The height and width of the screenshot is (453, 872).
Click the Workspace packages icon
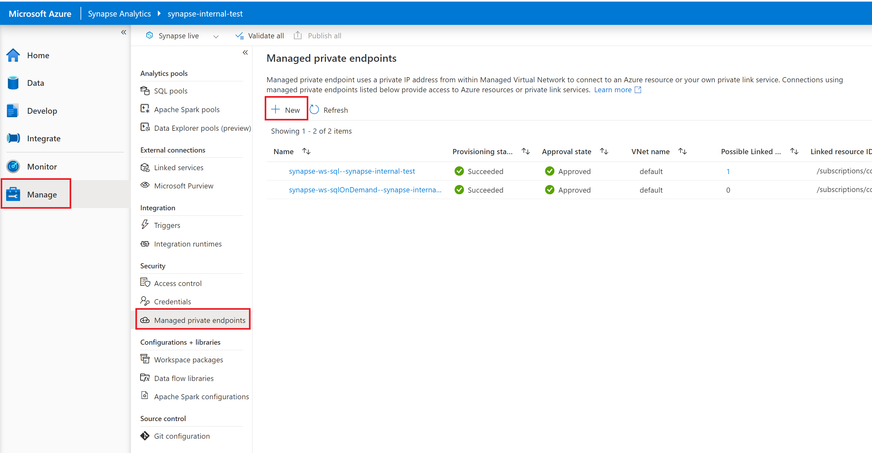[x=145, y=359]
